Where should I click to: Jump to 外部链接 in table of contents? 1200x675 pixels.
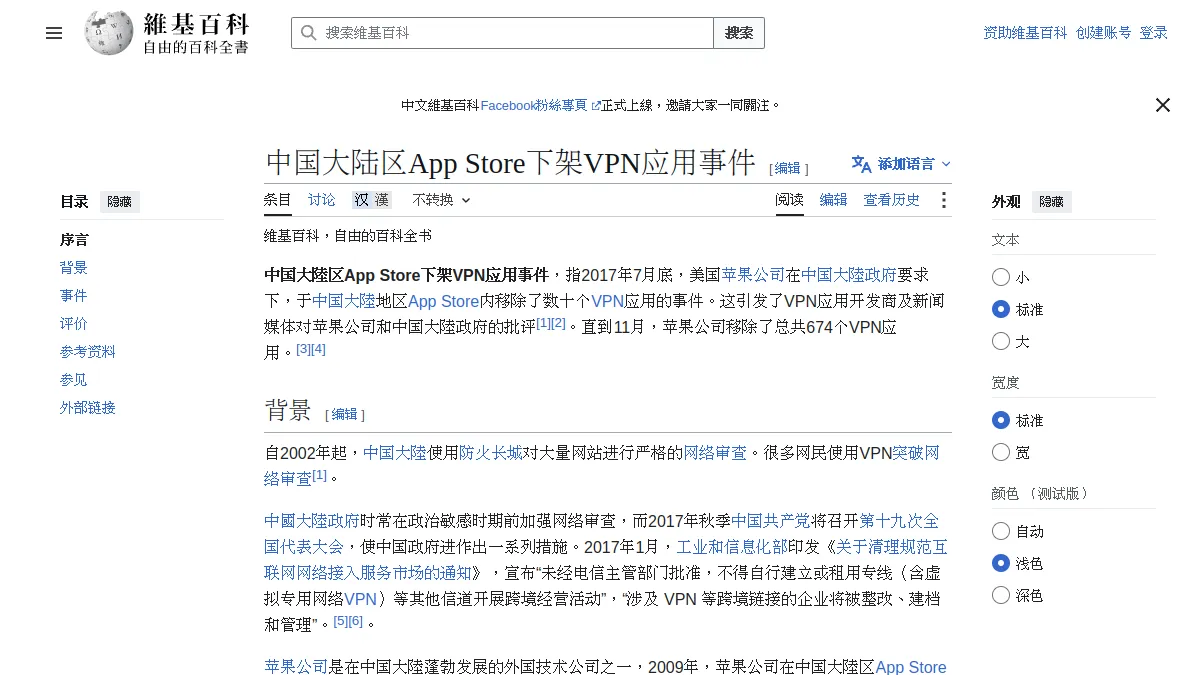click(x=88, y=408)
